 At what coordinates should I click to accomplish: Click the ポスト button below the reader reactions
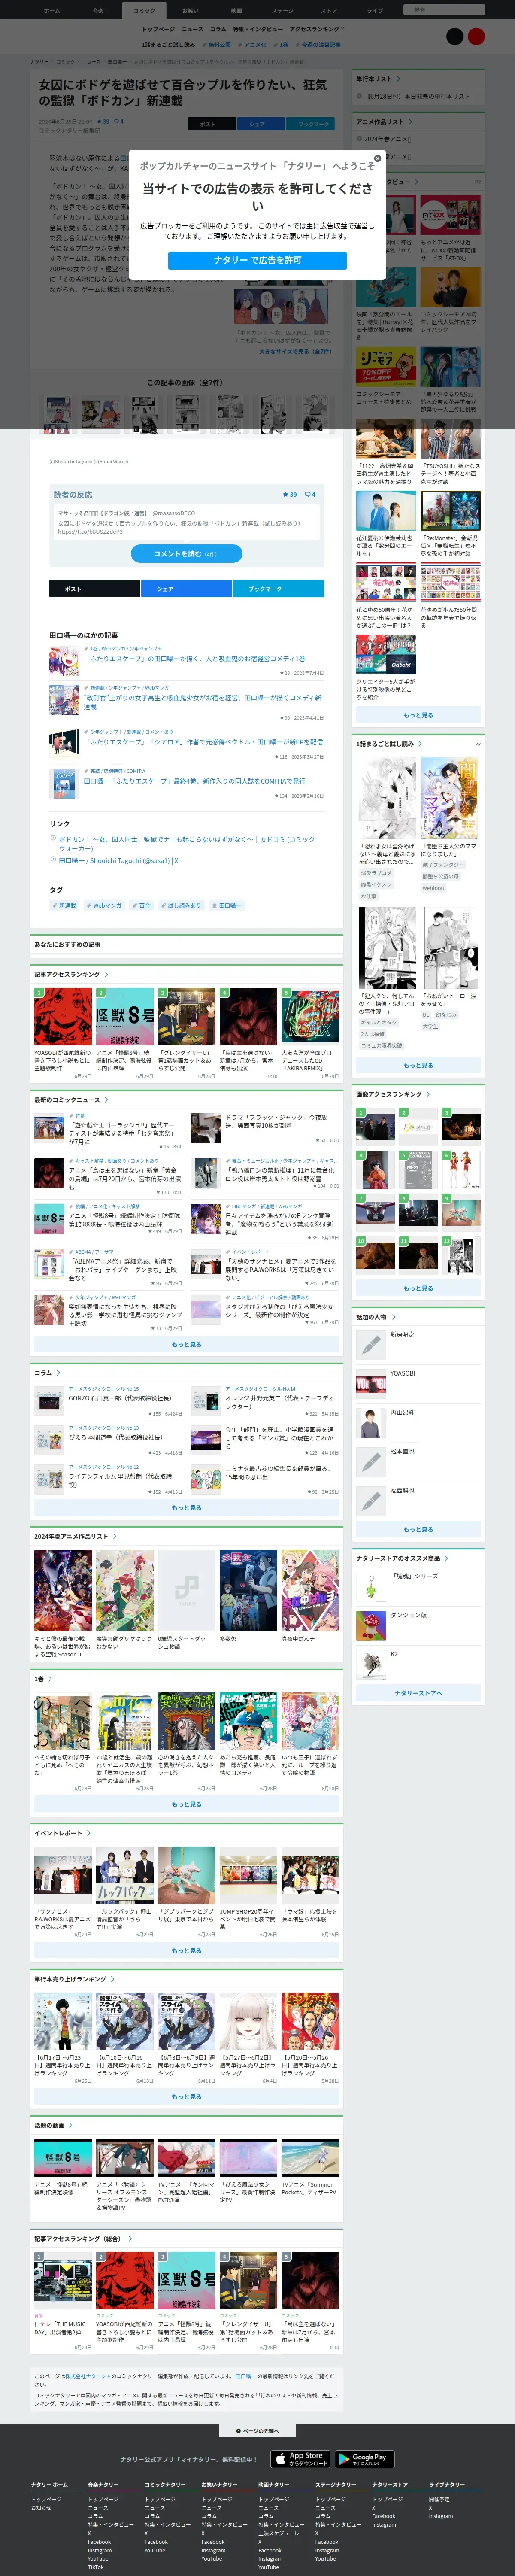(94, 589)
